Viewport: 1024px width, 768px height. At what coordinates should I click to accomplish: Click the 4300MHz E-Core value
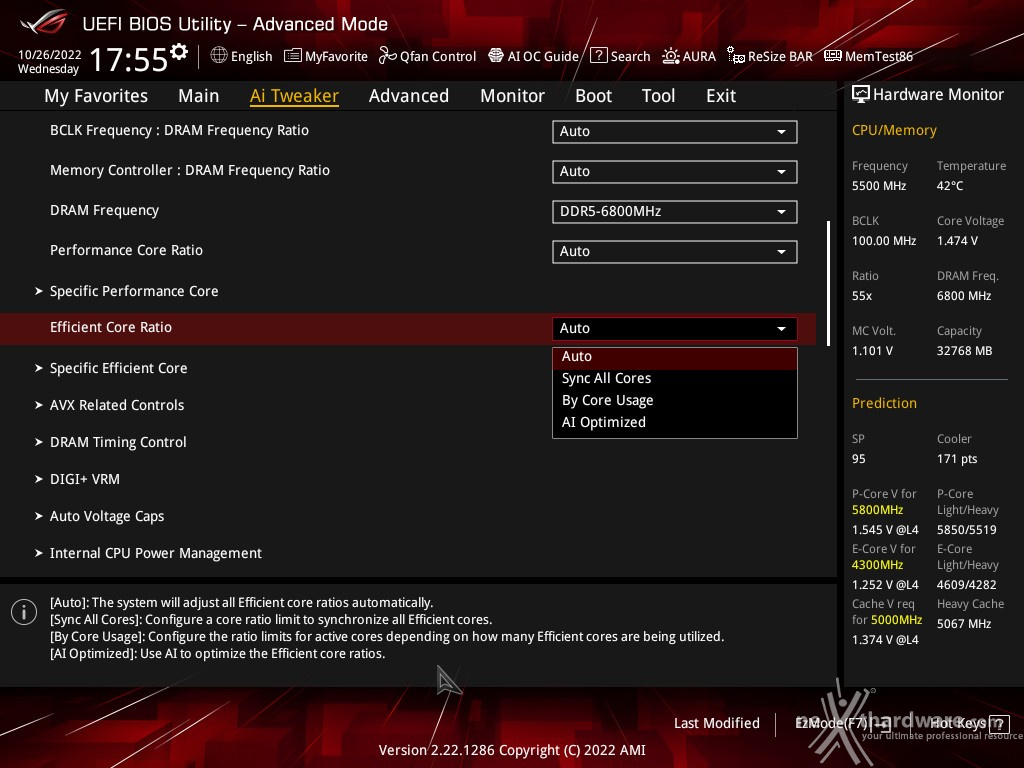point(878,565)
